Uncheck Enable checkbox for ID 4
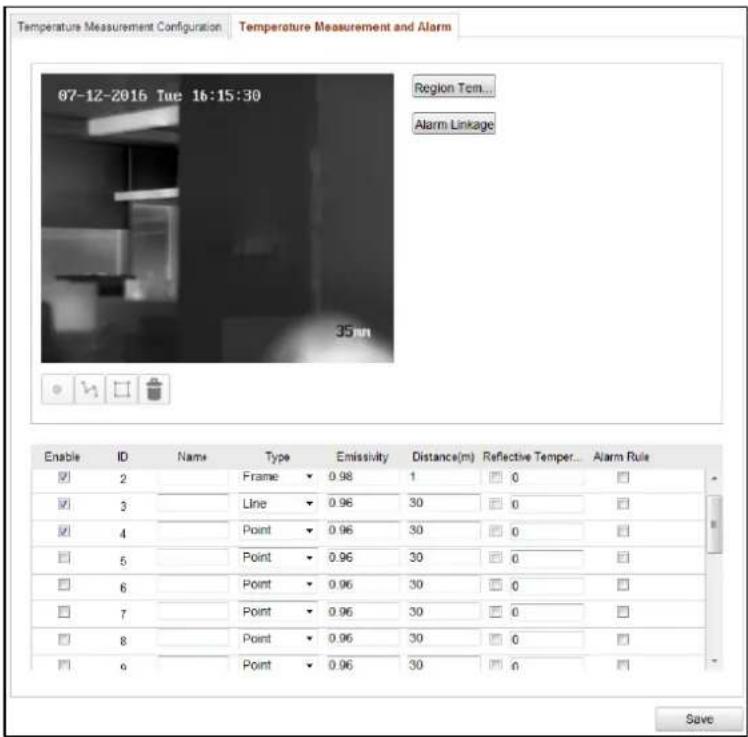748x737 pixels. [x=64, y=530]
